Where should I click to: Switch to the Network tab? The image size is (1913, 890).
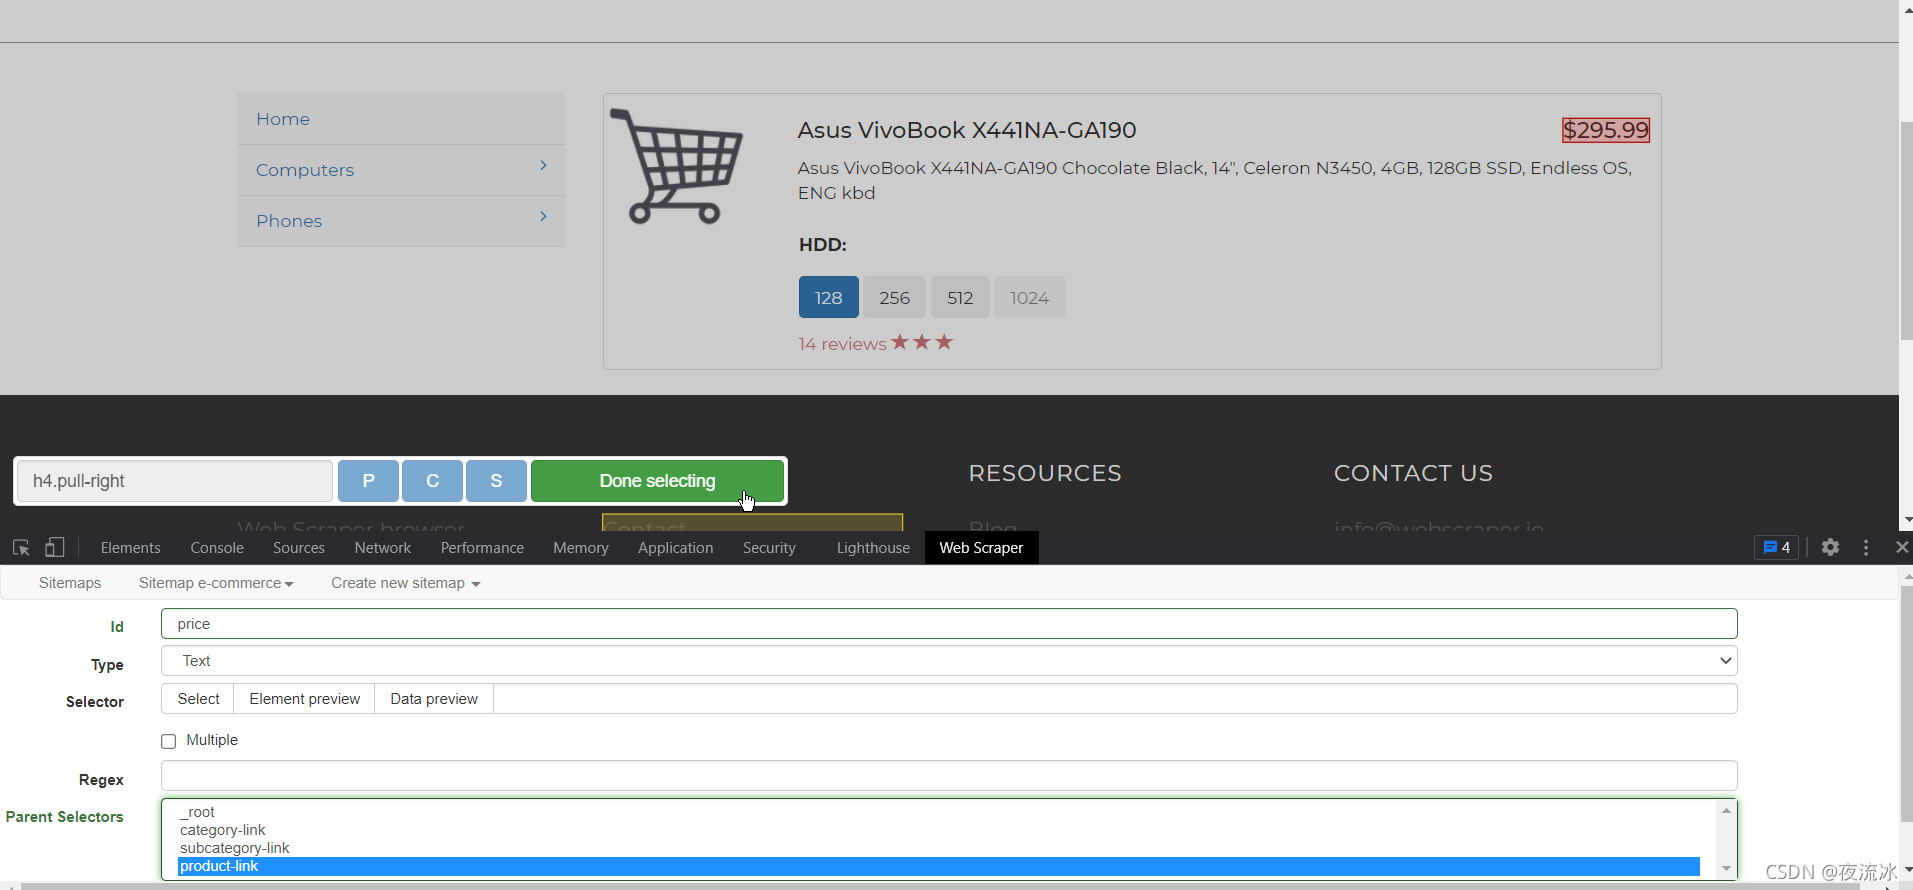[x=383, y=548]
